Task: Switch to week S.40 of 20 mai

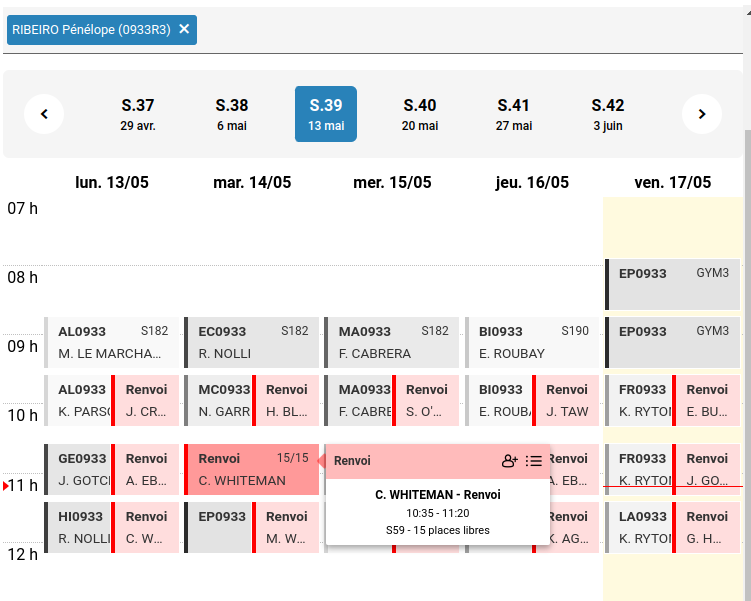Action: tap(420, 114)
